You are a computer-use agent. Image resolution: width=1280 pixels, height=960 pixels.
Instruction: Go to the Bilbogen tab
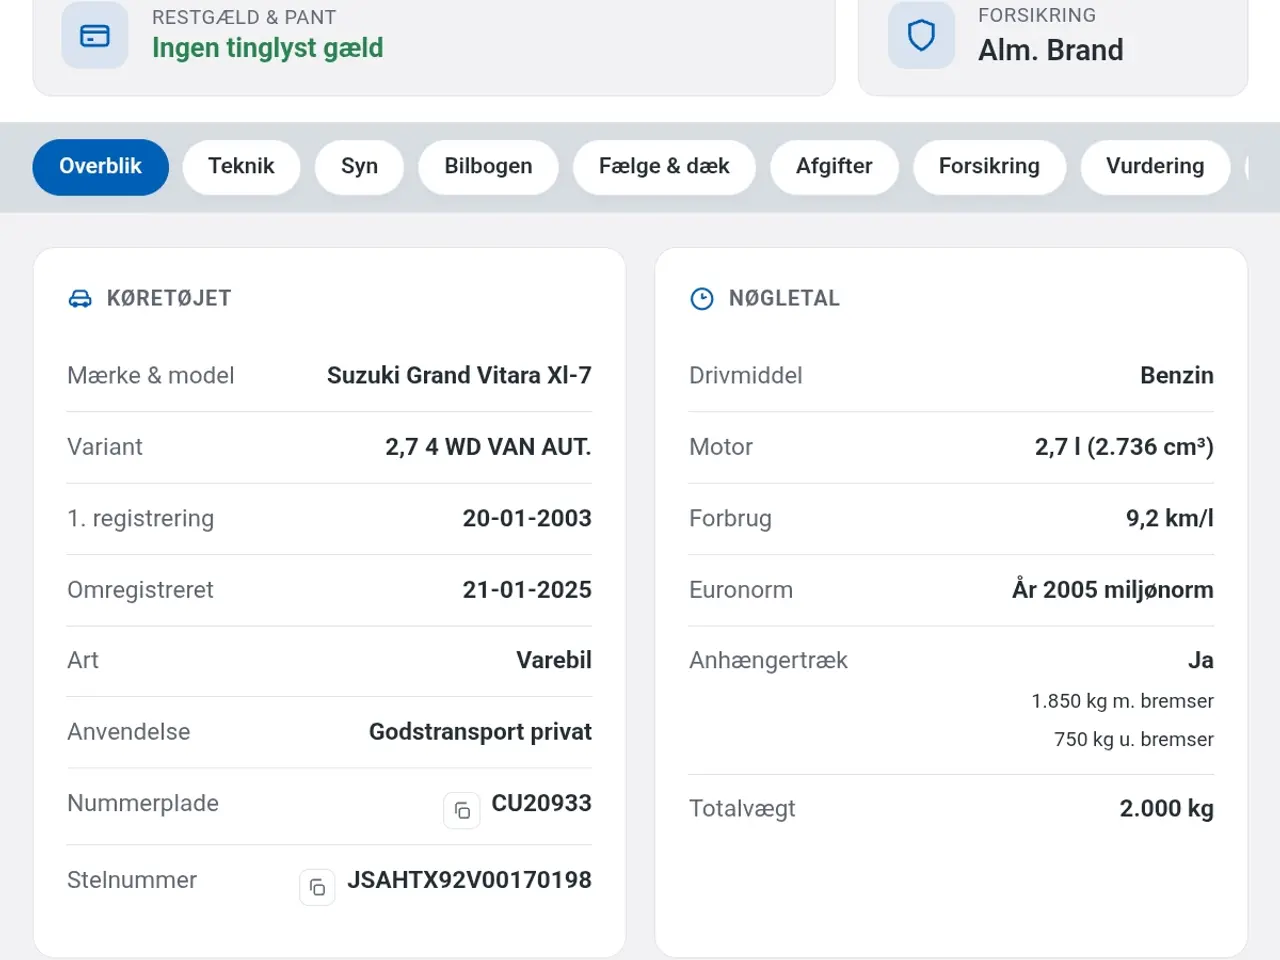[488, 167]
